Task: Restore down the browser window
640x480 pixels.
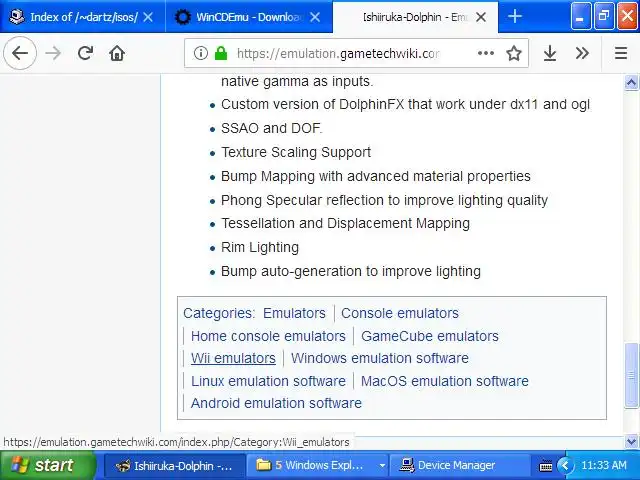Action: point(604,17)
